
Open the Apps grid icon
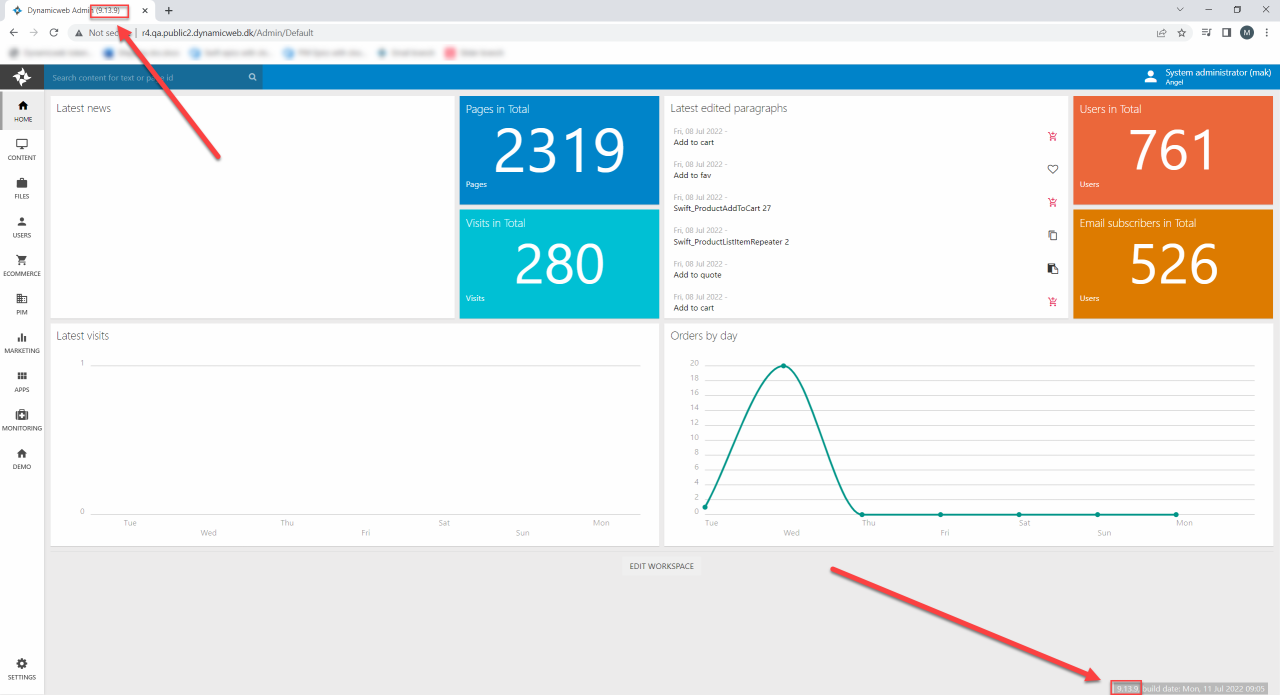(22, 381)
